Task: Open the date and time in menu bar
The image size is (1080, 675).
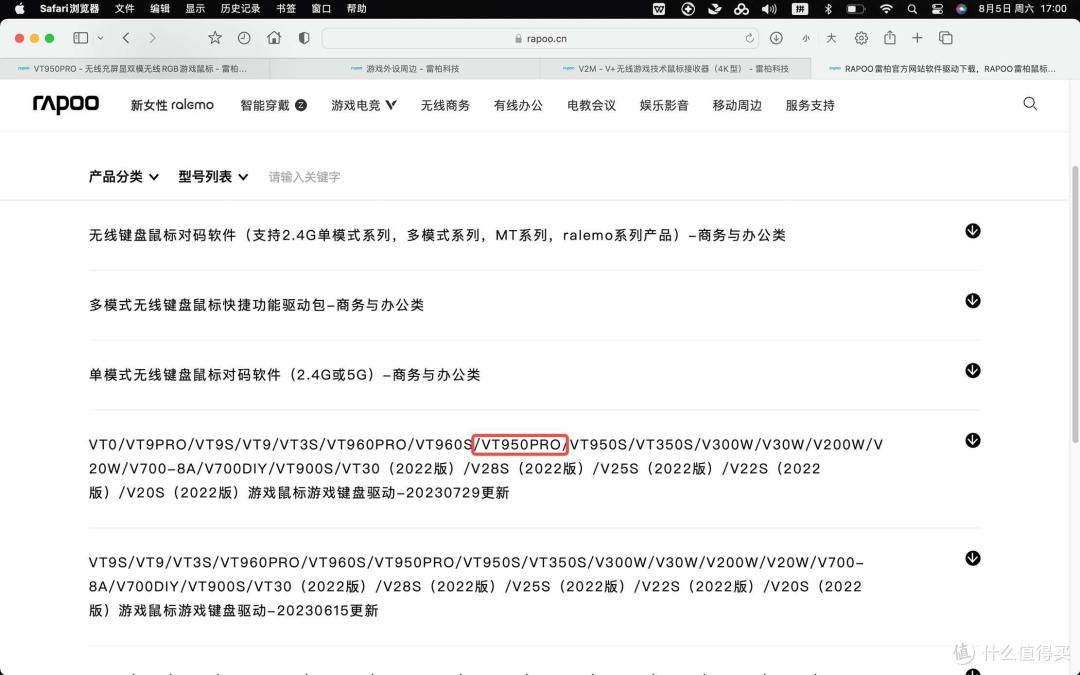Action: [1022, 9]
